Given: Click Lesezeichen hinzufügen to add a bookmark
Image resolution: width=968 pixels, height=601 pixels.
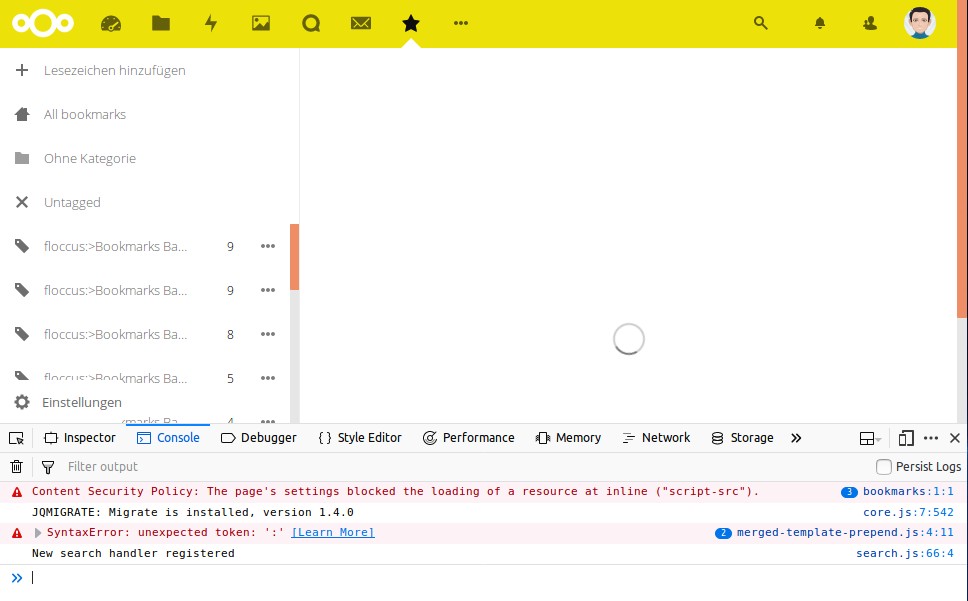Looking at the screenshot, I should pos(113,70).
